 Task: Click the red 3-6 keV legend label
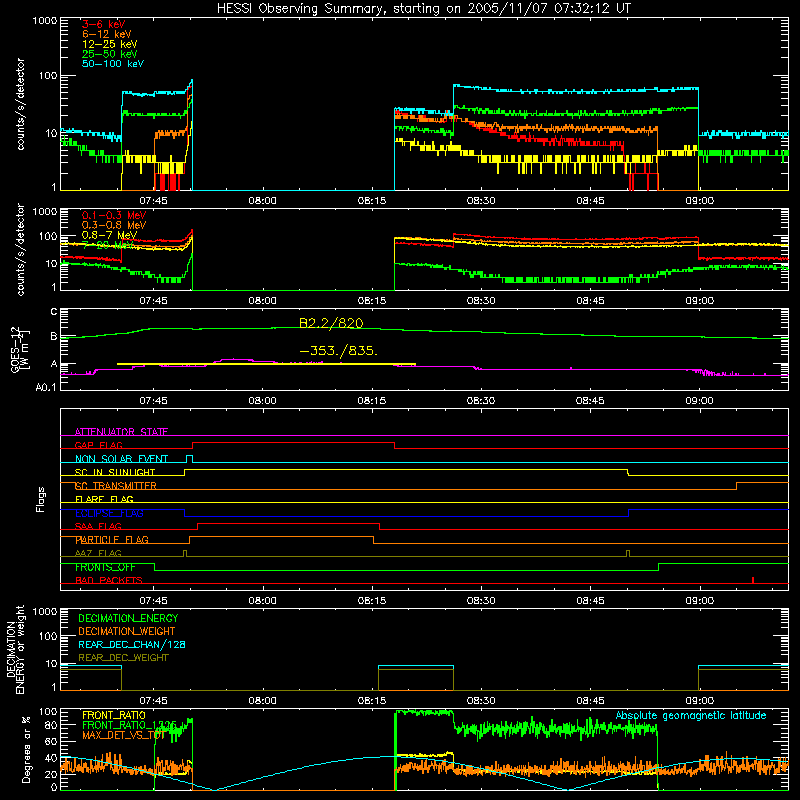(103, 24)
